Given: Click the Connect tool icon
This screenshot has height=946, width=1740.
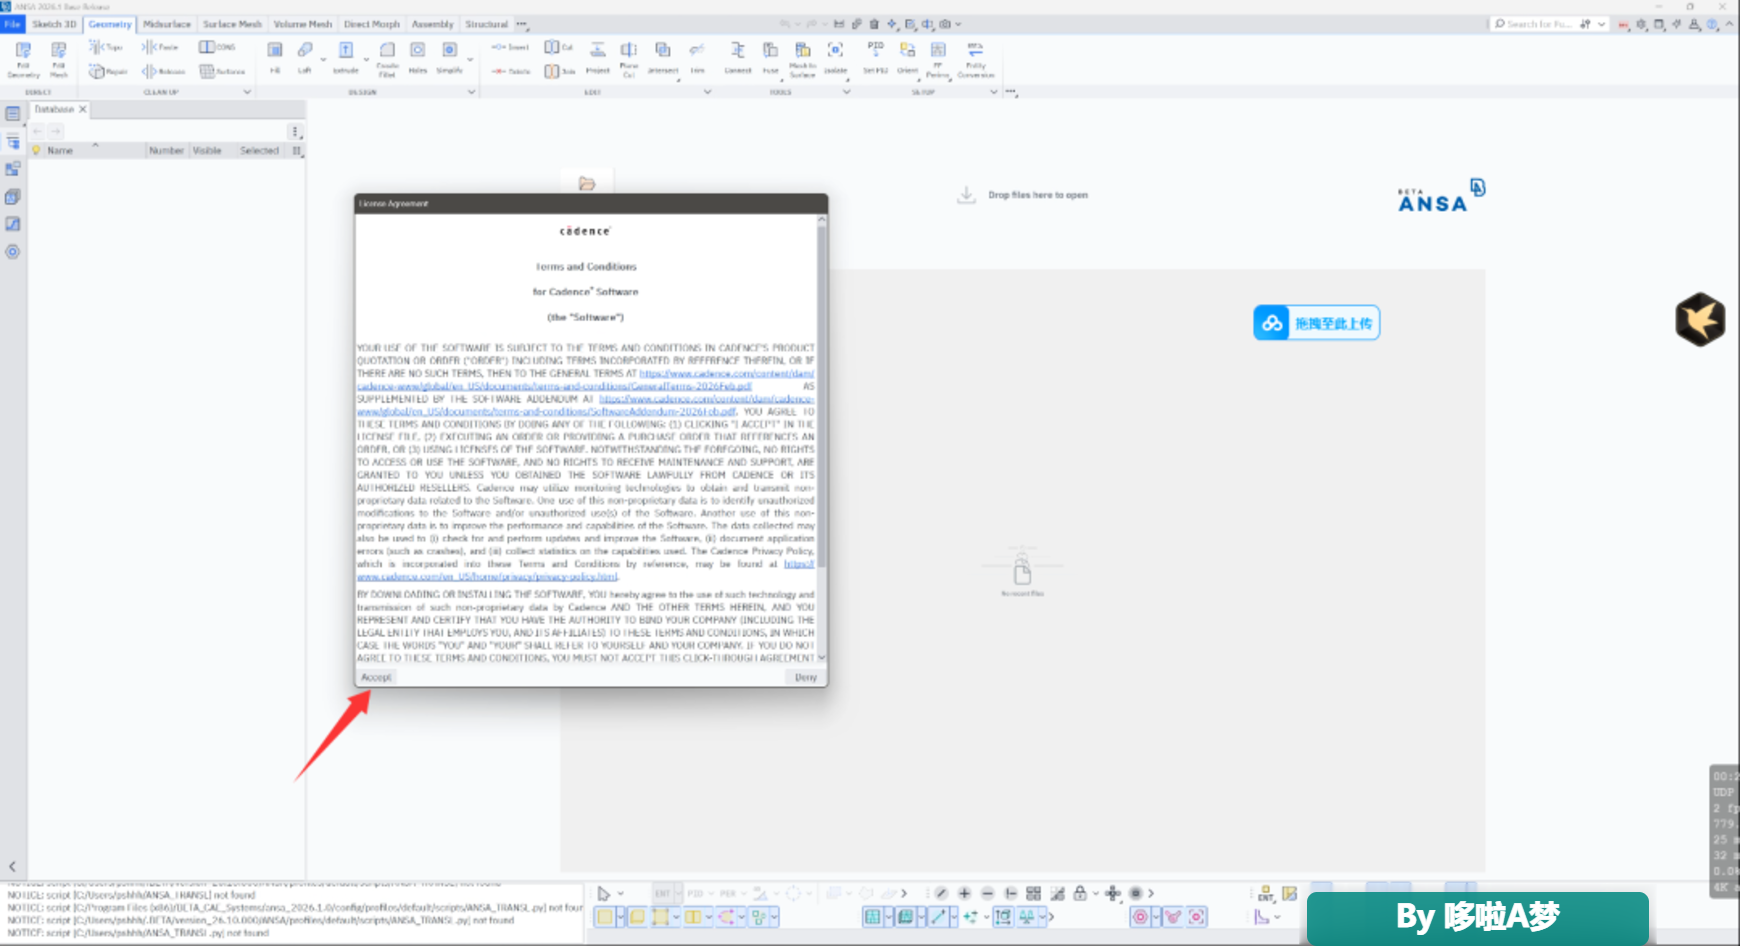Looking at the screenshot, I should [738, 50].
